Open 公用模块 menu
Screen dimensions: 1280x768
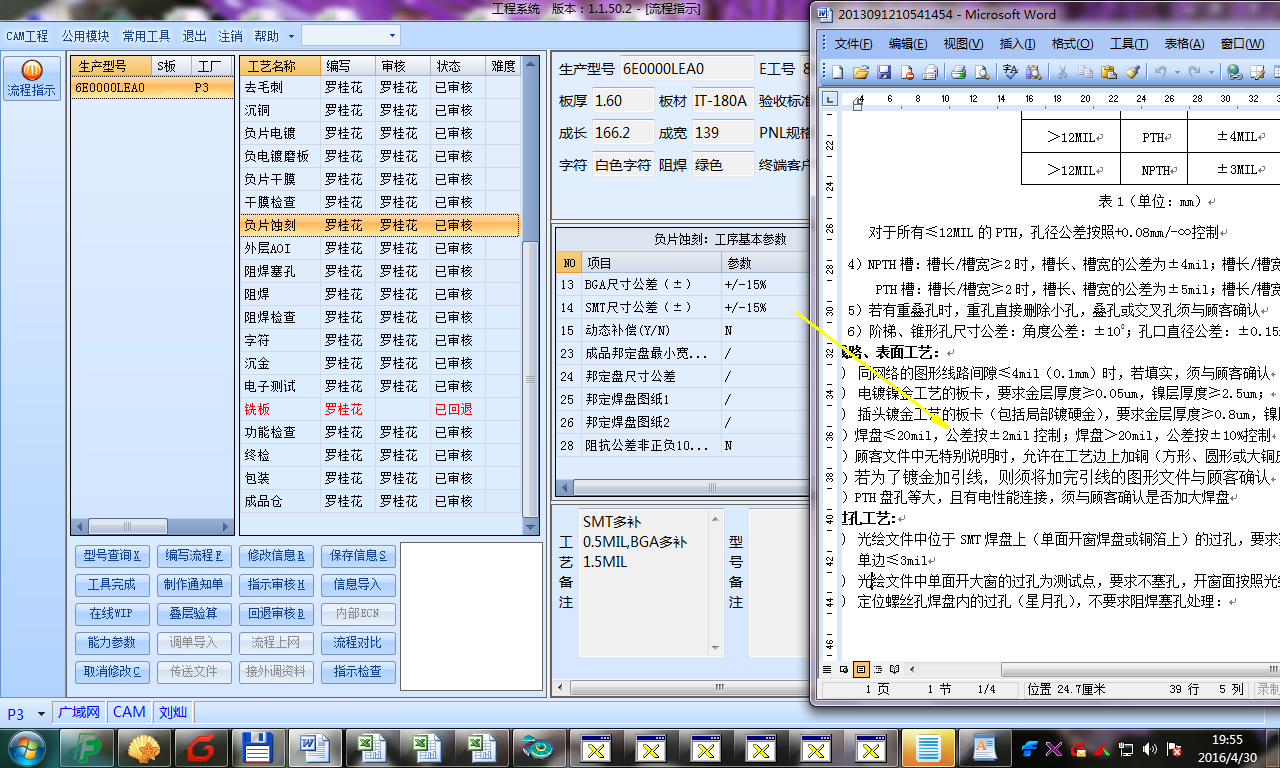[85, 36]
